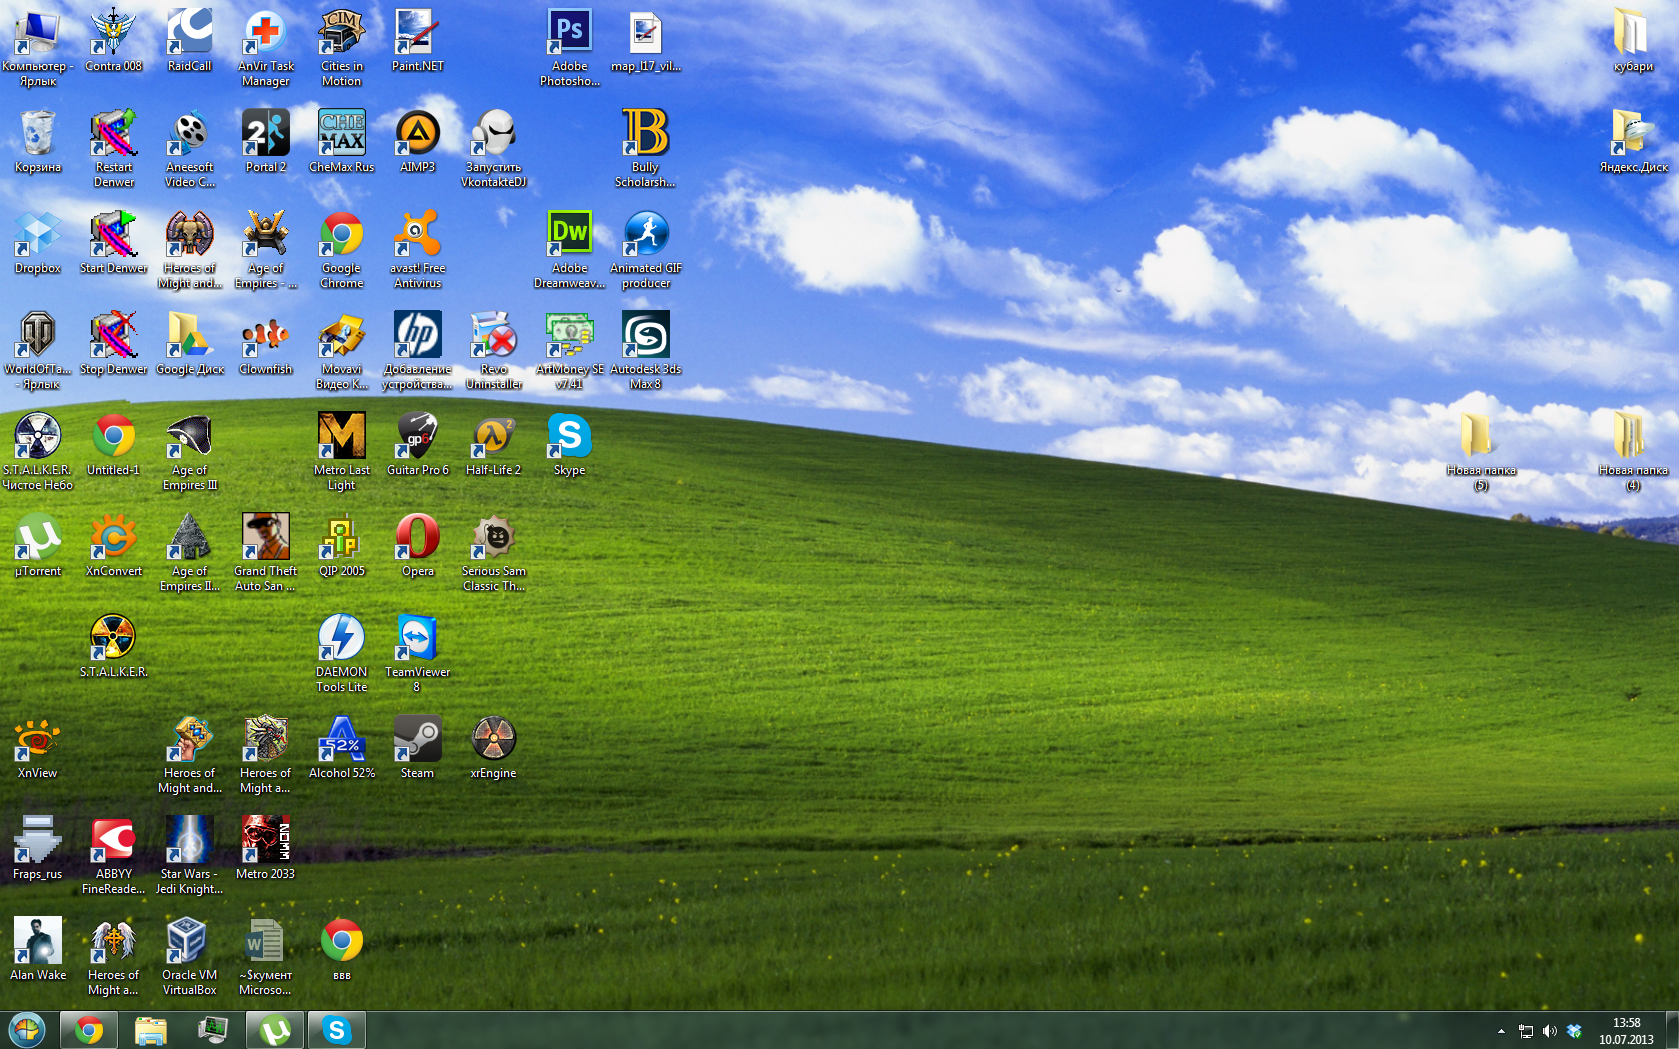Open AnVir Task Manager shortcut

(266, 47)
